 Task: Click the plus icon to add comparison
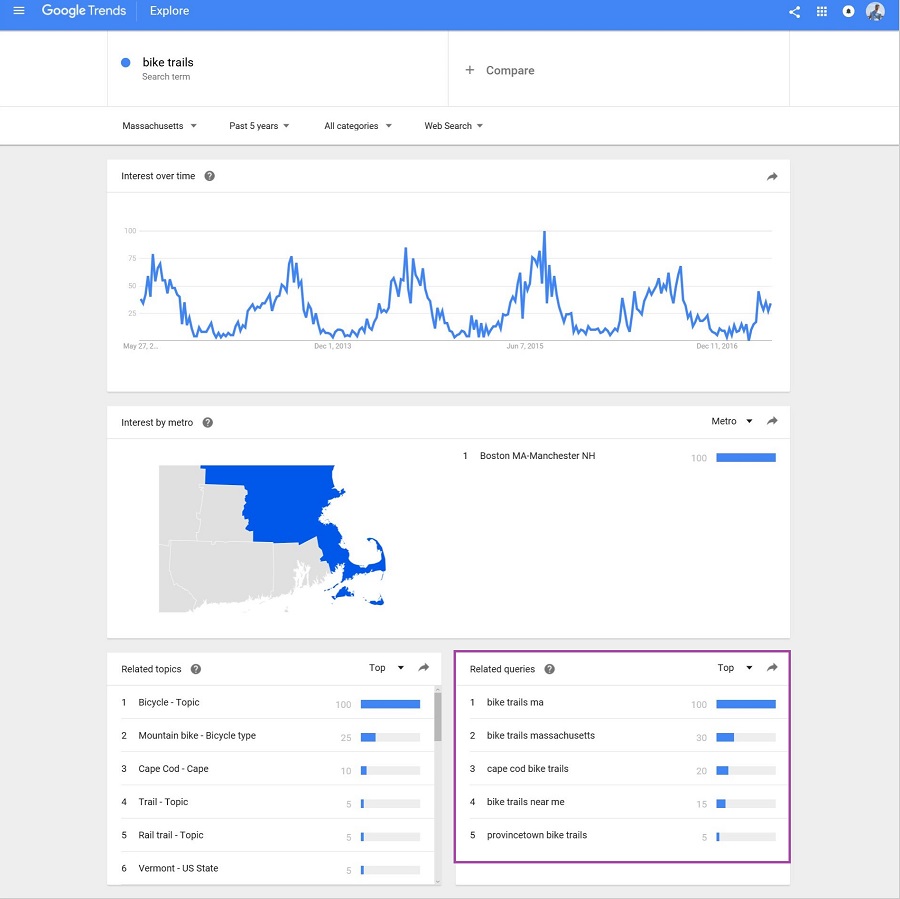[470, 70]
